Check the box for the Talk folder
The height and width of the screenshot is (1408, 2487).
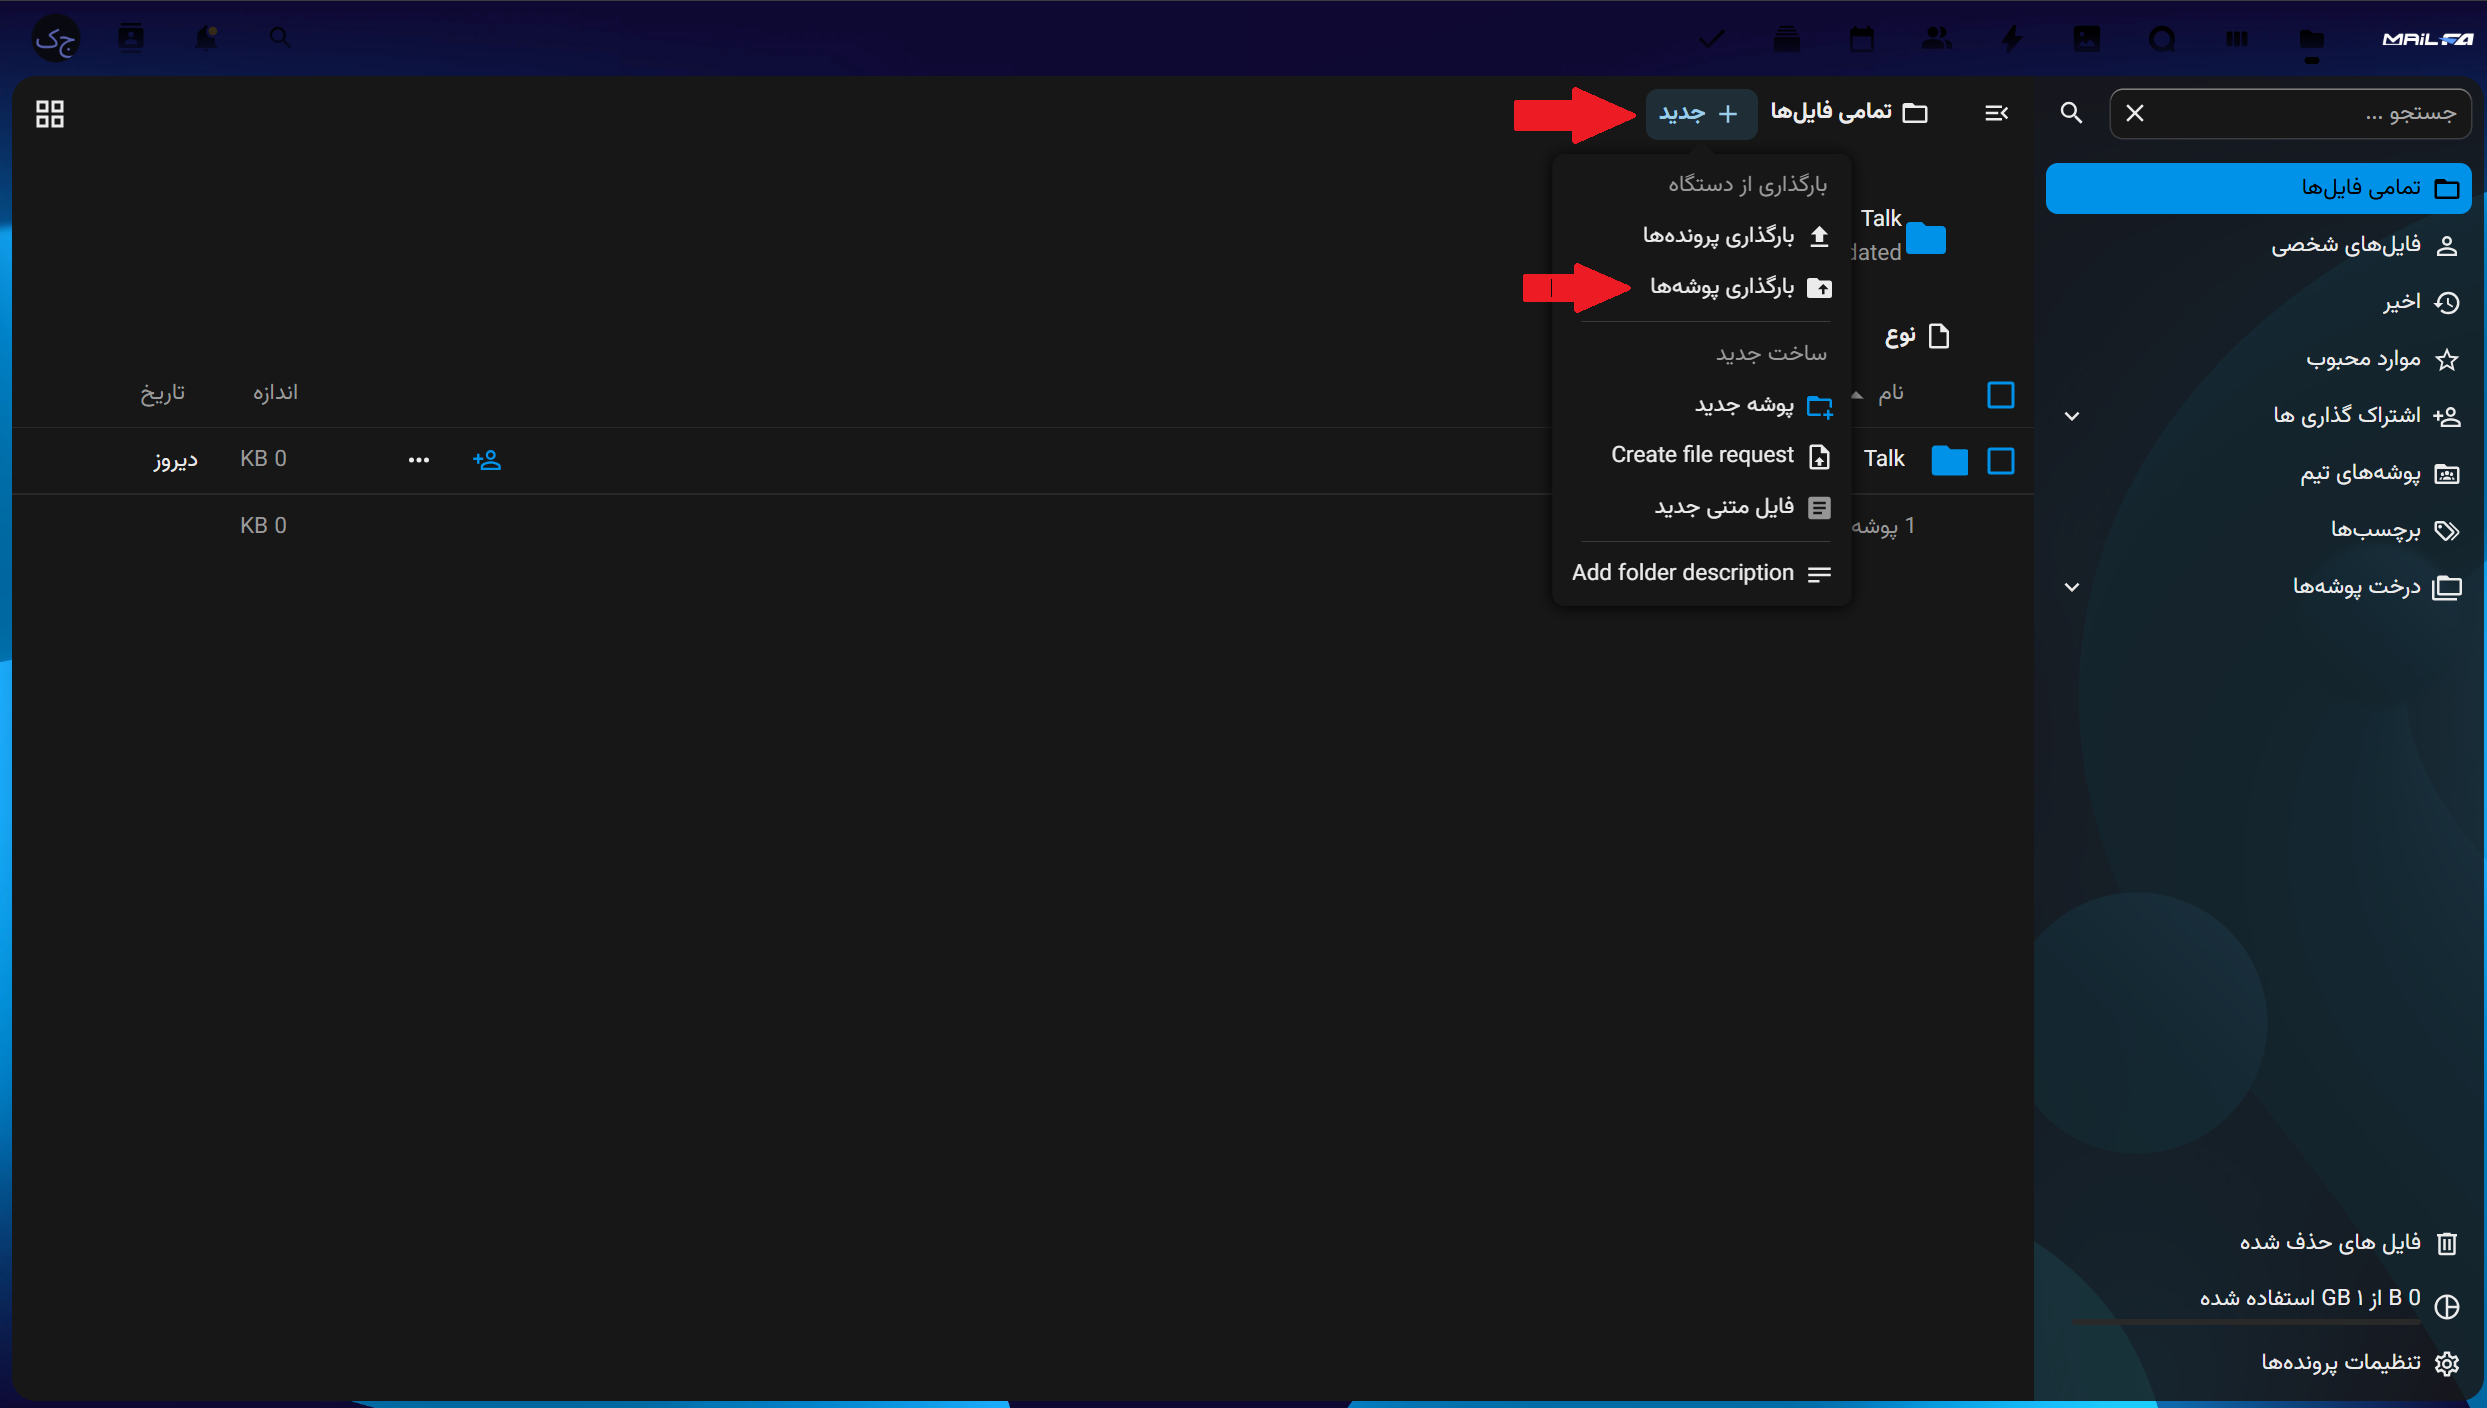2001,461
